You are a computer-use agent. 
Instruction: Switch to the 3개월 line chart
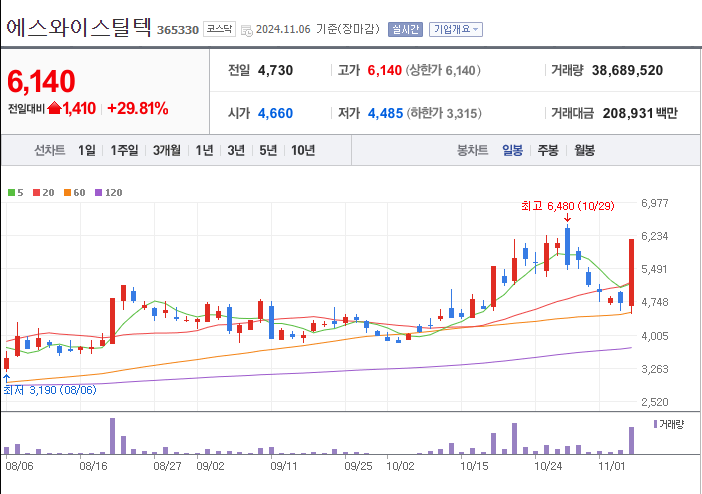[x=167, y=150]
